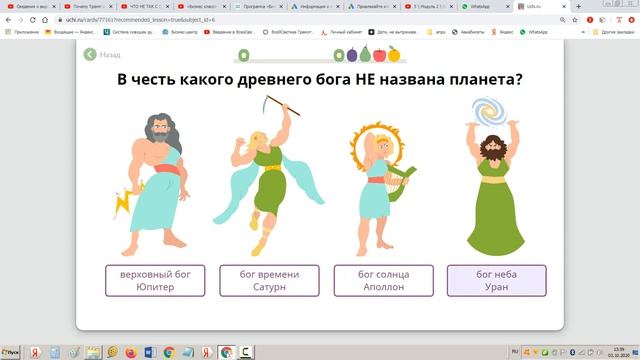The height and width of the screenshot is (360, 640).
Task: Click the kiwi slice beside the plum
Action: pos(339,55)
